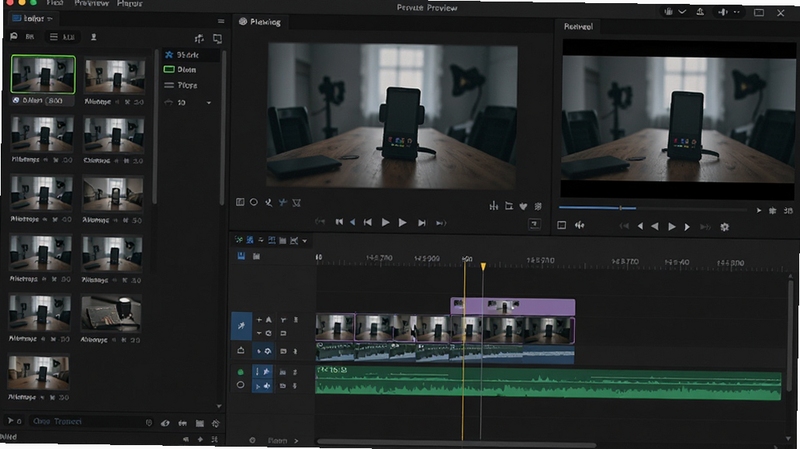This screenshot has width=800, height=449.
Task: Click the window layout icon left of the close X
Action: [759, 12]
